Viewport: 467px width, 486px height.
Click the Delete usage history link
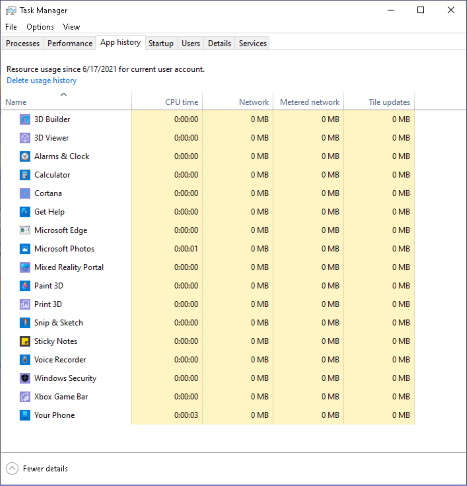42,80
